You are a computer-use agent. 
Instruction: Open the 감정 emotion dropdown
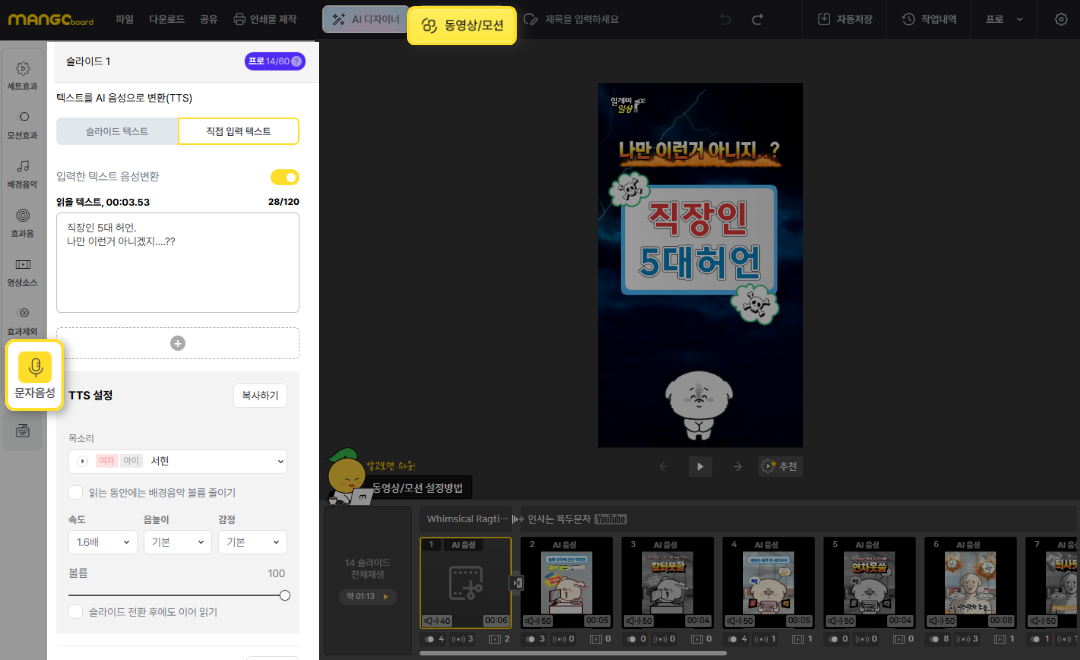[252, 542]
